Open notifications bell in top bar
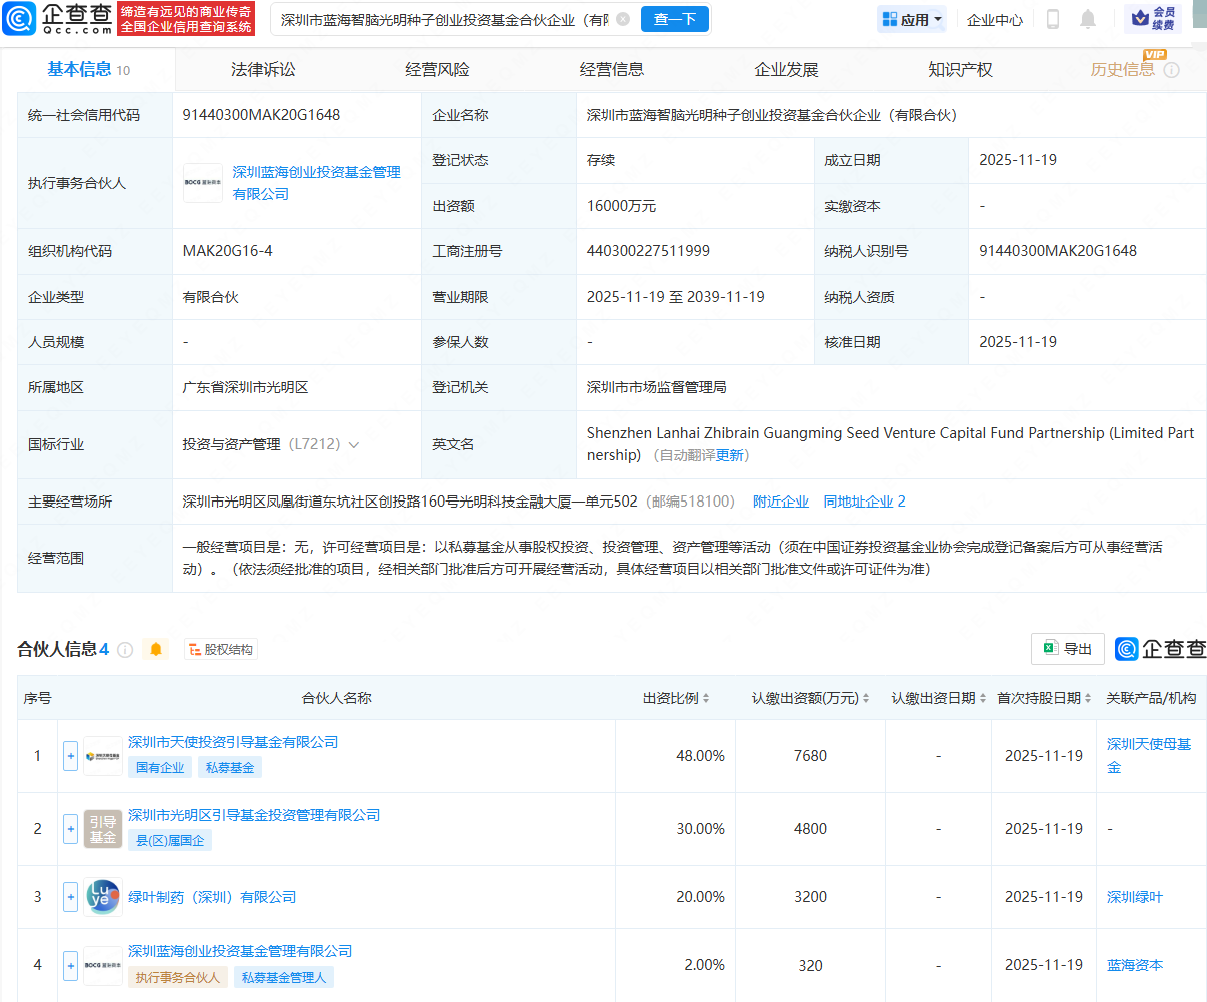This screenshot has height=1002, width=1207. 1088,19
